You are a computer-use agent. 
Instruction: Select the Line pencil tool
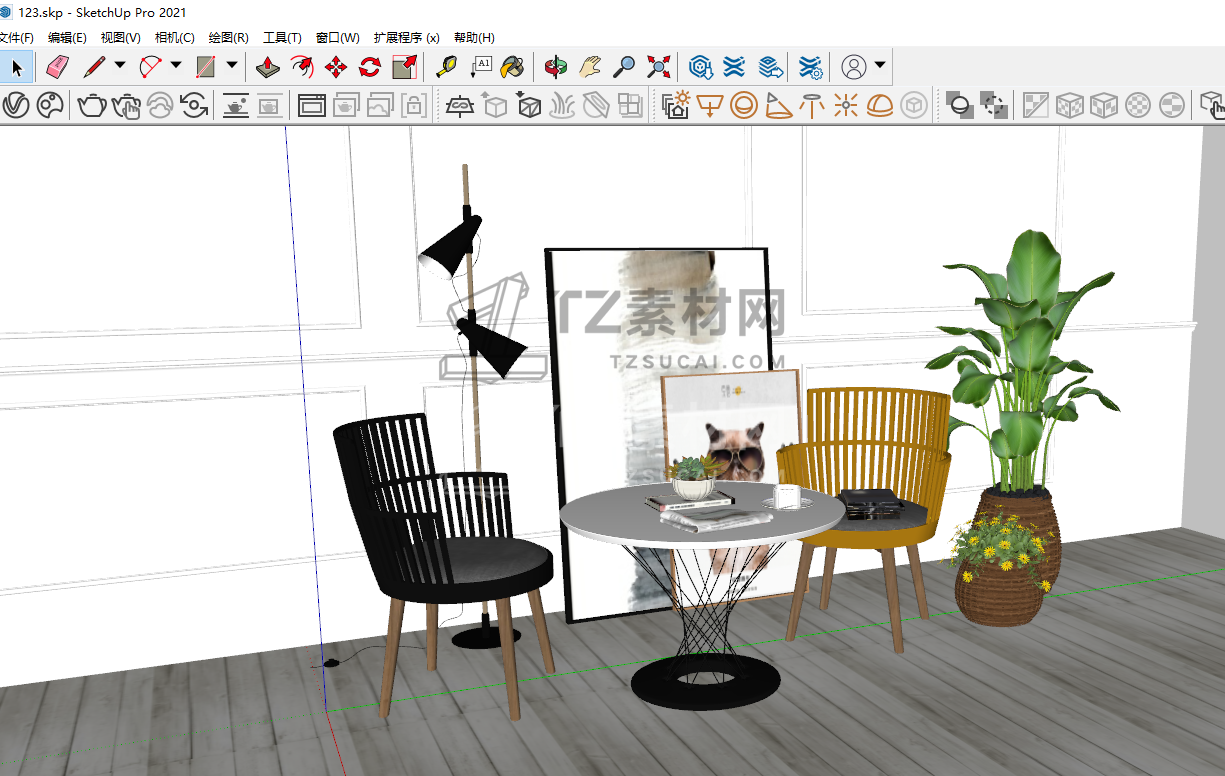tap(95, 67)
